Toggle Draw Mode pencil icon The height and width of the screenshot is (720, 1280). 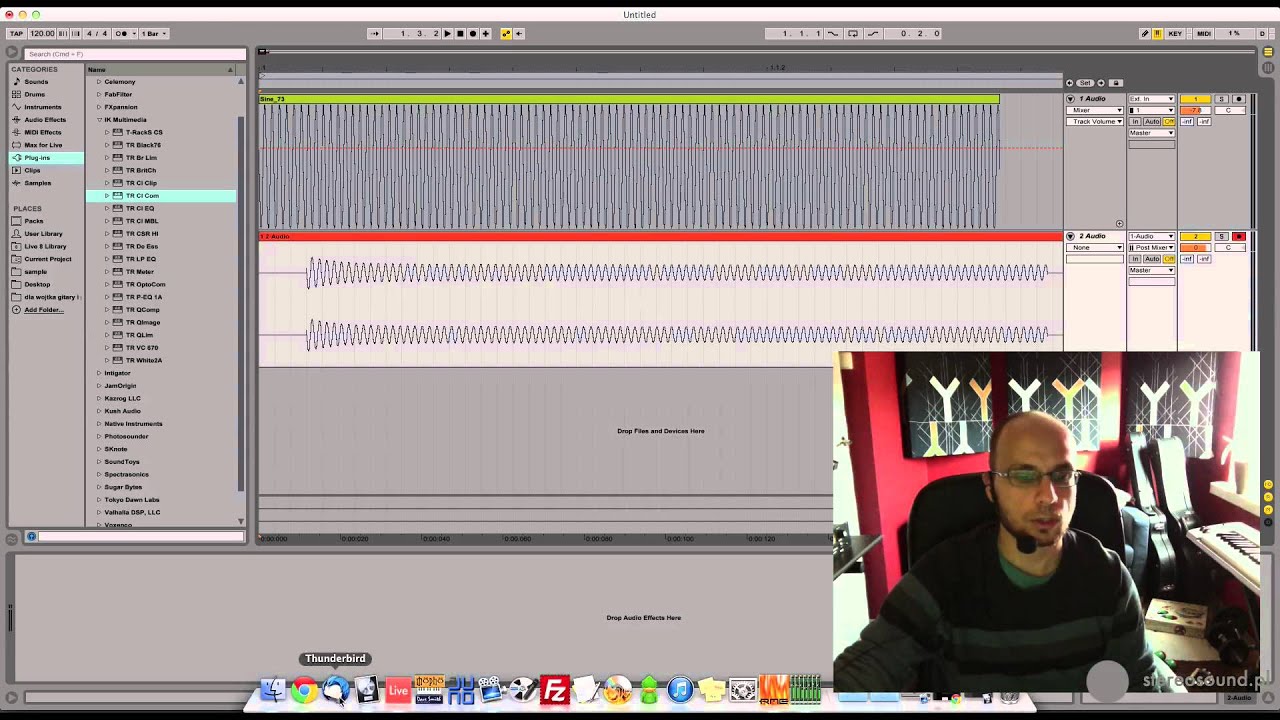click(1145, 33)
